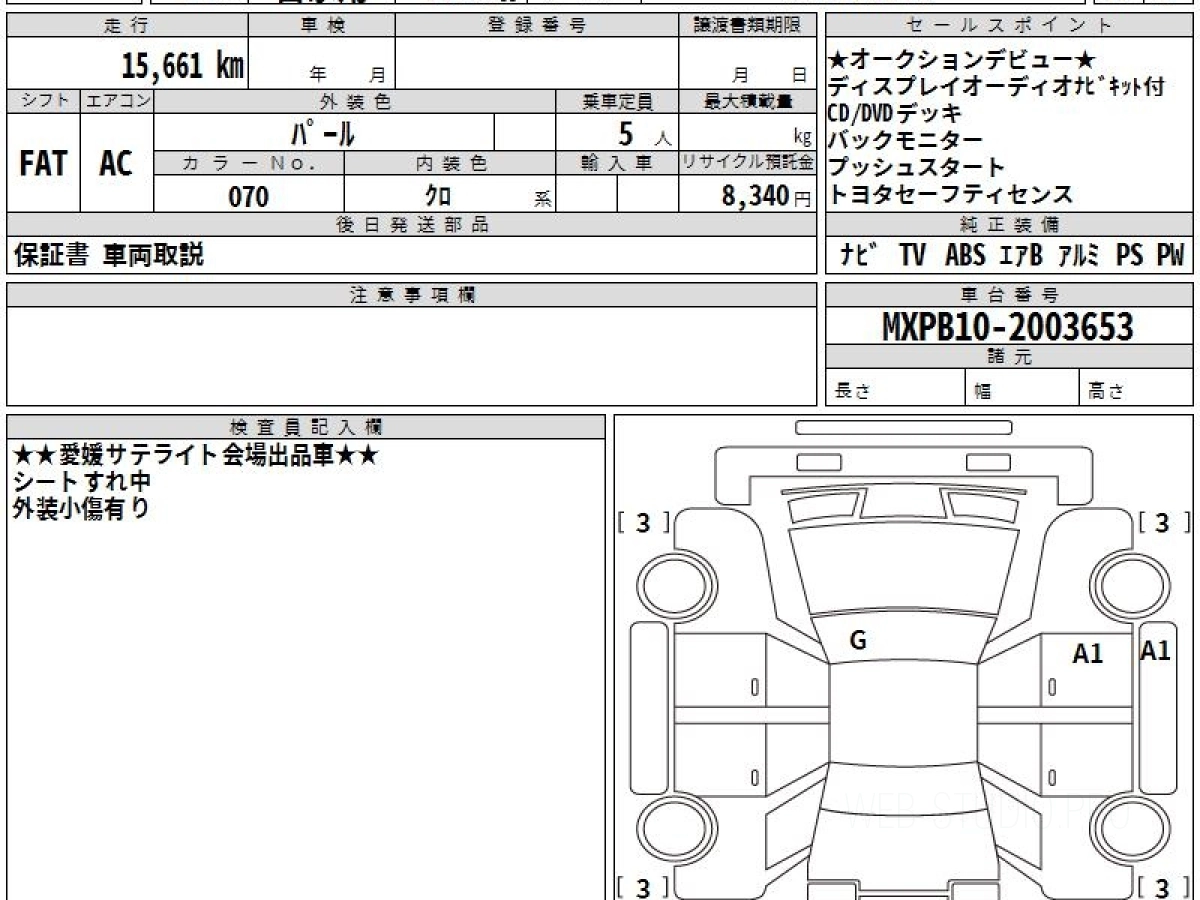Click the 純正装備 header
Image resolution: width=1200 pixels, height=900 pixels.
tap(1009, 224)
